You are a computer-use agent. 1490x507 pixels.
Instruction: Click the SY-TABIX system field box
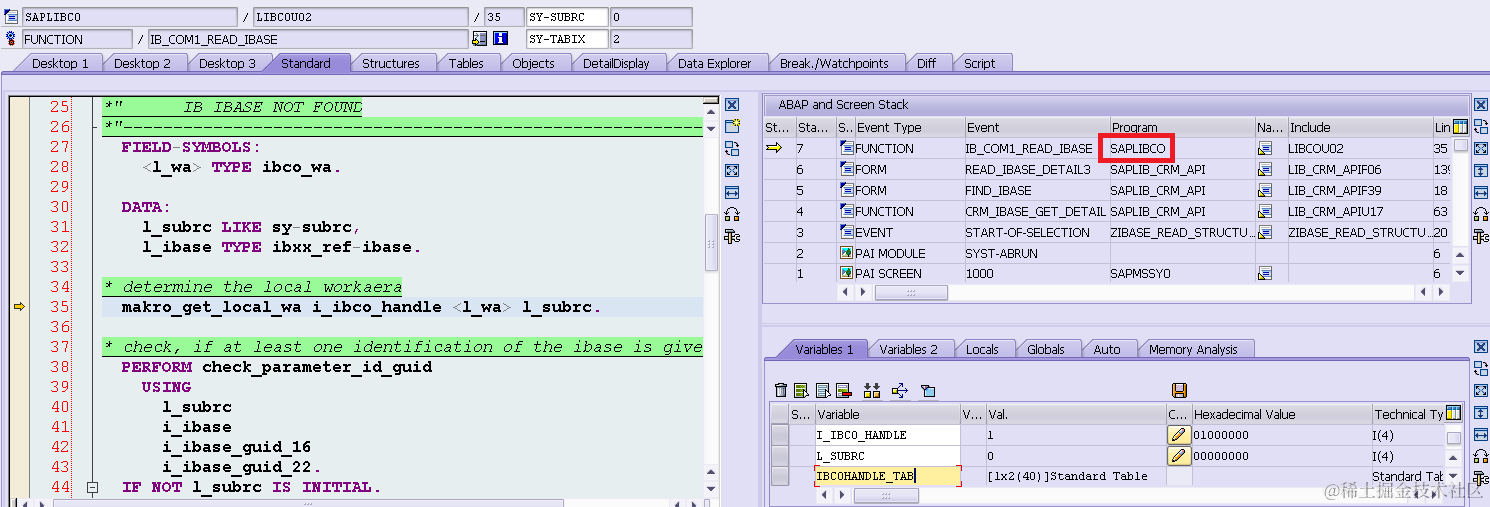pos(568,39)
